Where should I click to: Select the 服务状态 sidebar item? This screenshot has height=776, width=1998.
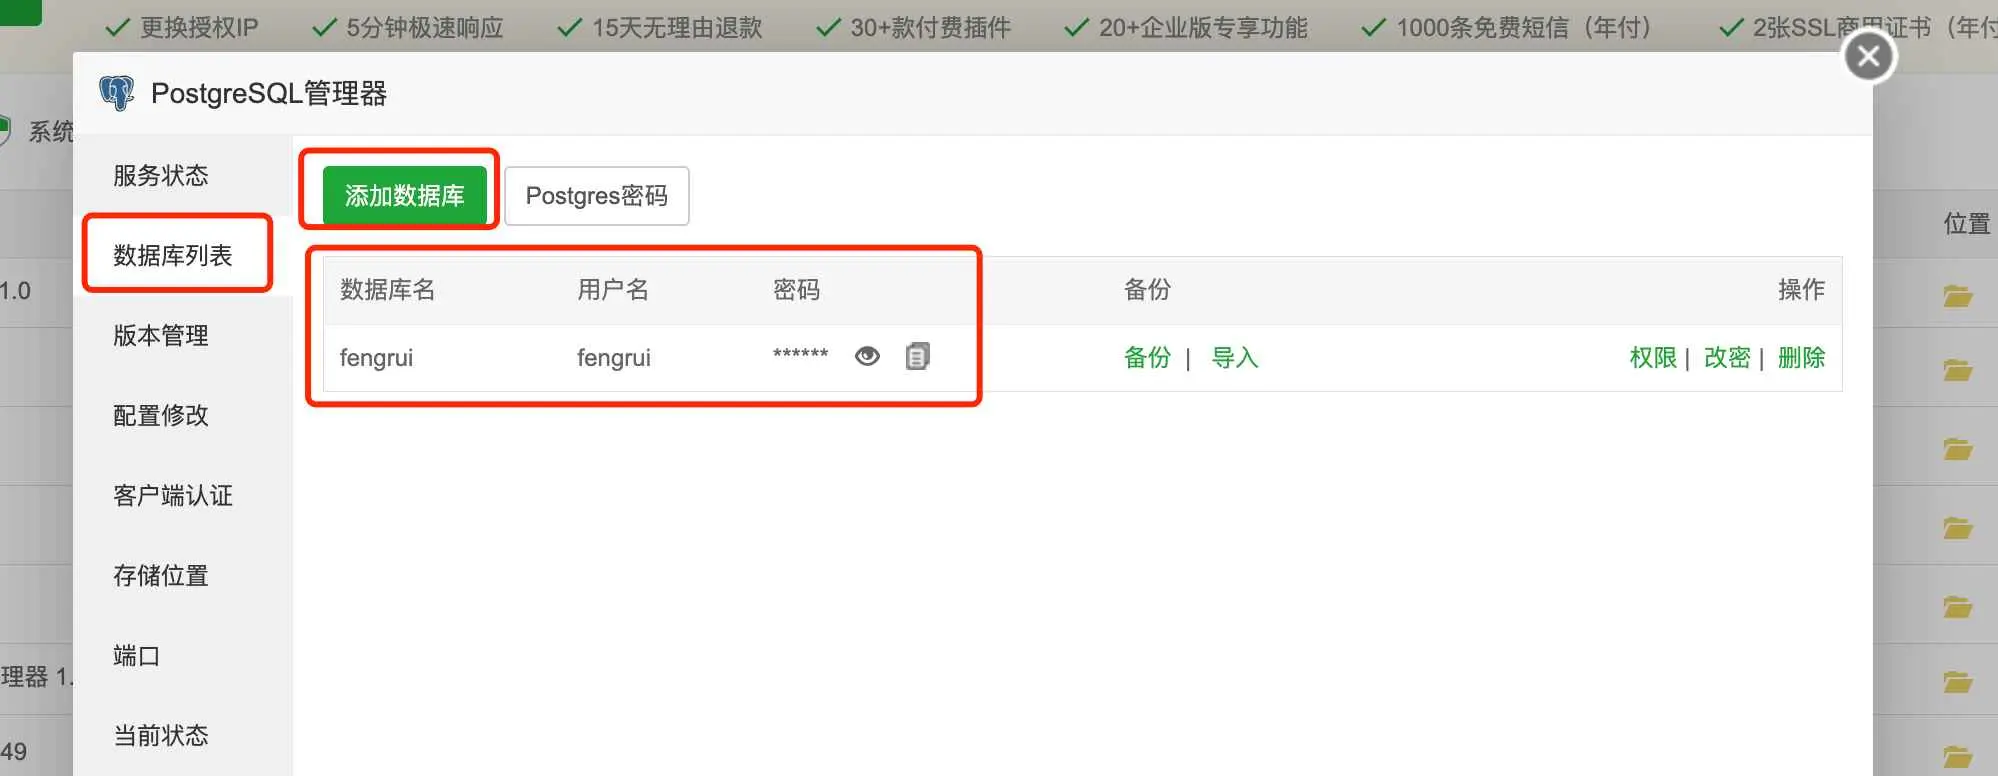161,176
